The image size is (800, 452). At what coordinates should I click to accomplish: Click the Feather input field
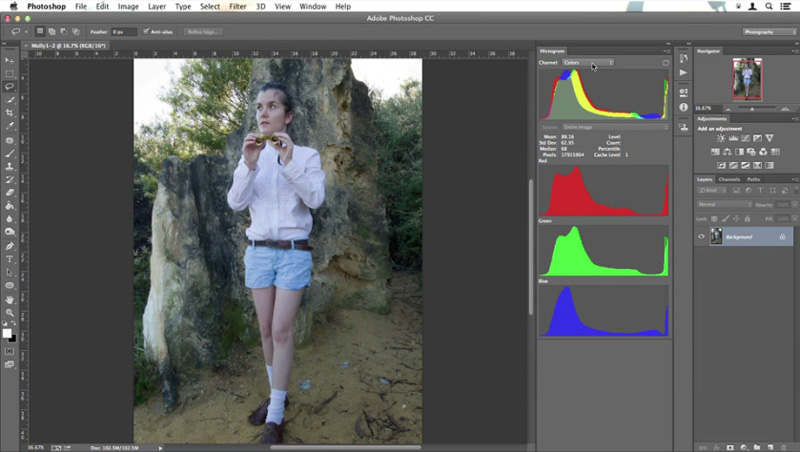coord(124,31)
